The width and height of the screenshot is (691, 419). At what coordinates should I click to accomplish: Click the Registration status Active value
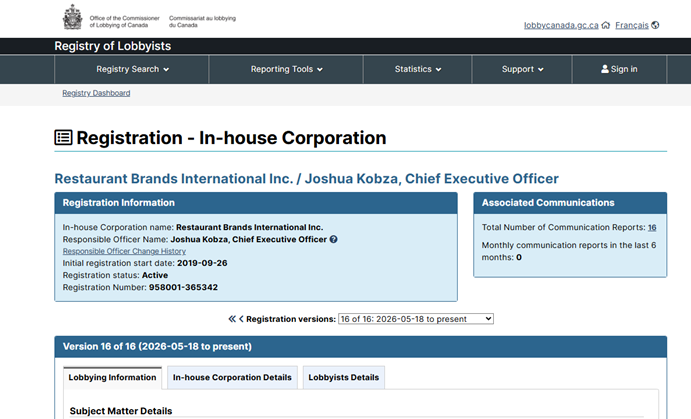point(155,275)
